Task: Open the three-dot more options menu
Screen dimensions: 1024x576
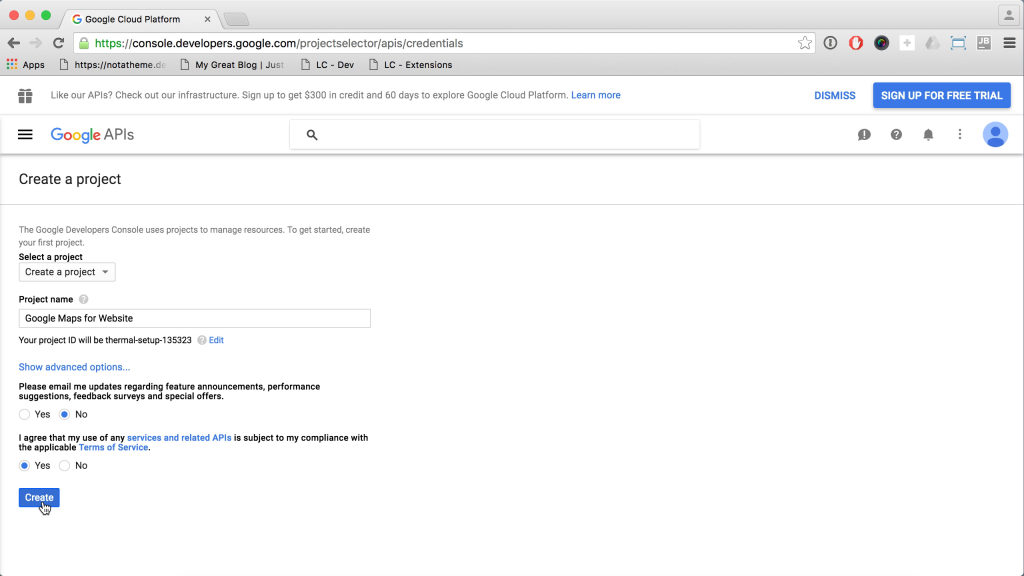Action: (960, 135)
